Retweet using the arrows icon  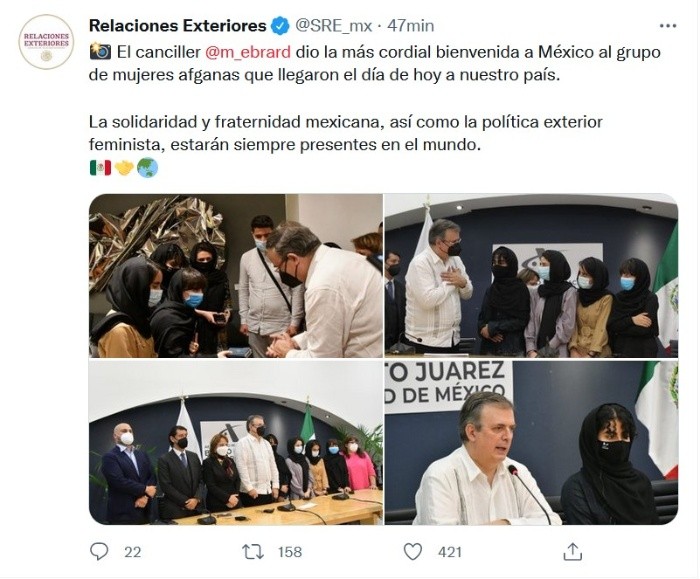coord(253,552)
